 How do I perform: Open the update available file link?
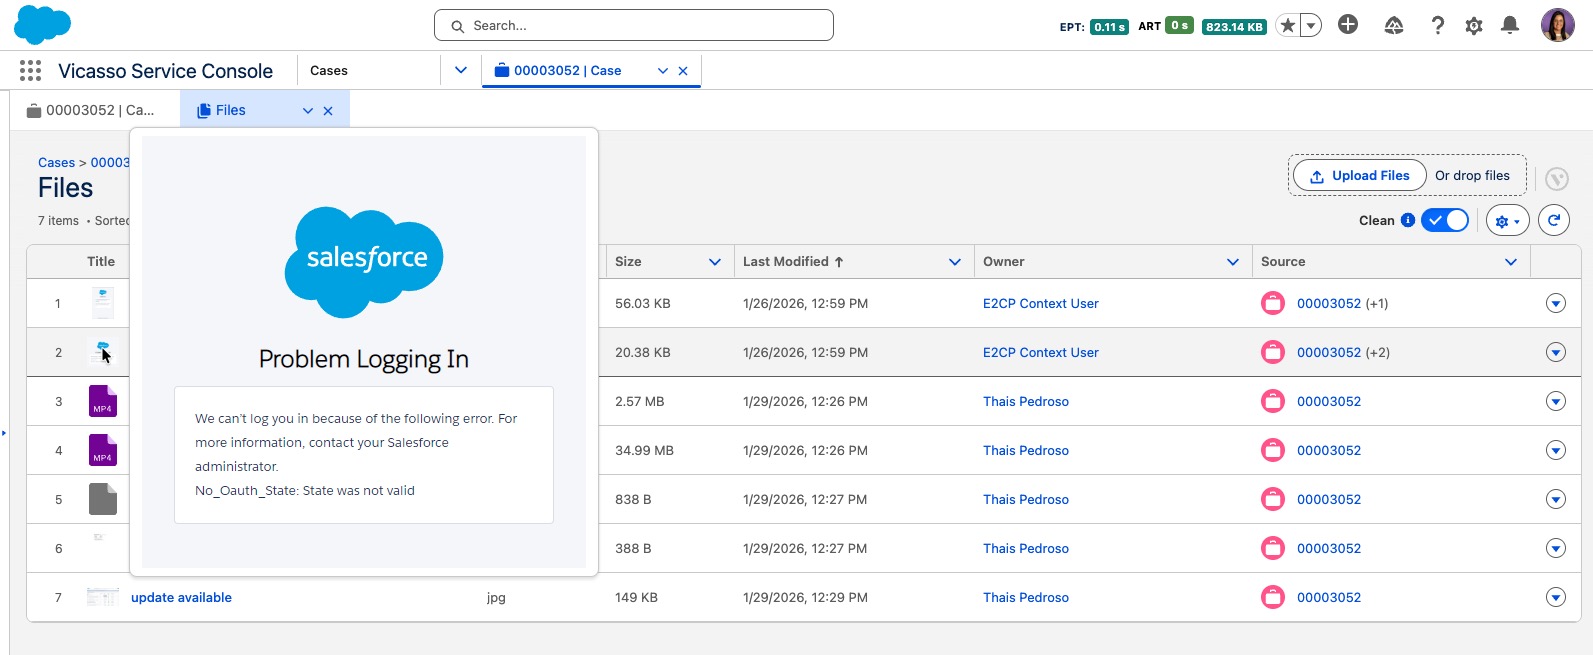[181, 597]
